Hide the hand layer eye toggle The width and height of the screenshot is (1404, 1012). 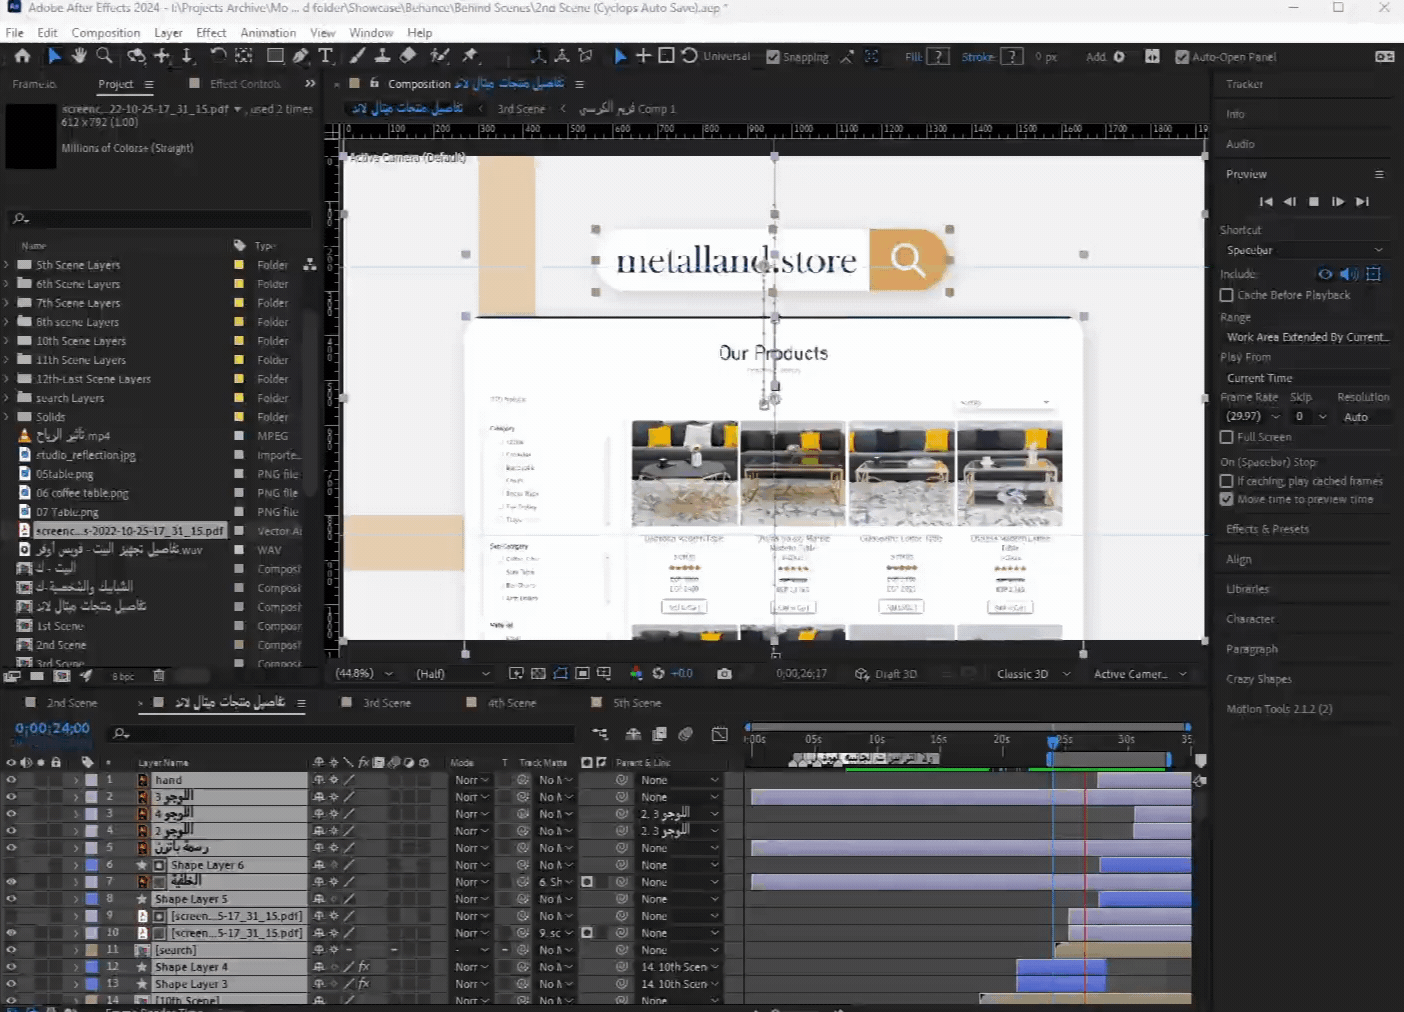[11, 780]
